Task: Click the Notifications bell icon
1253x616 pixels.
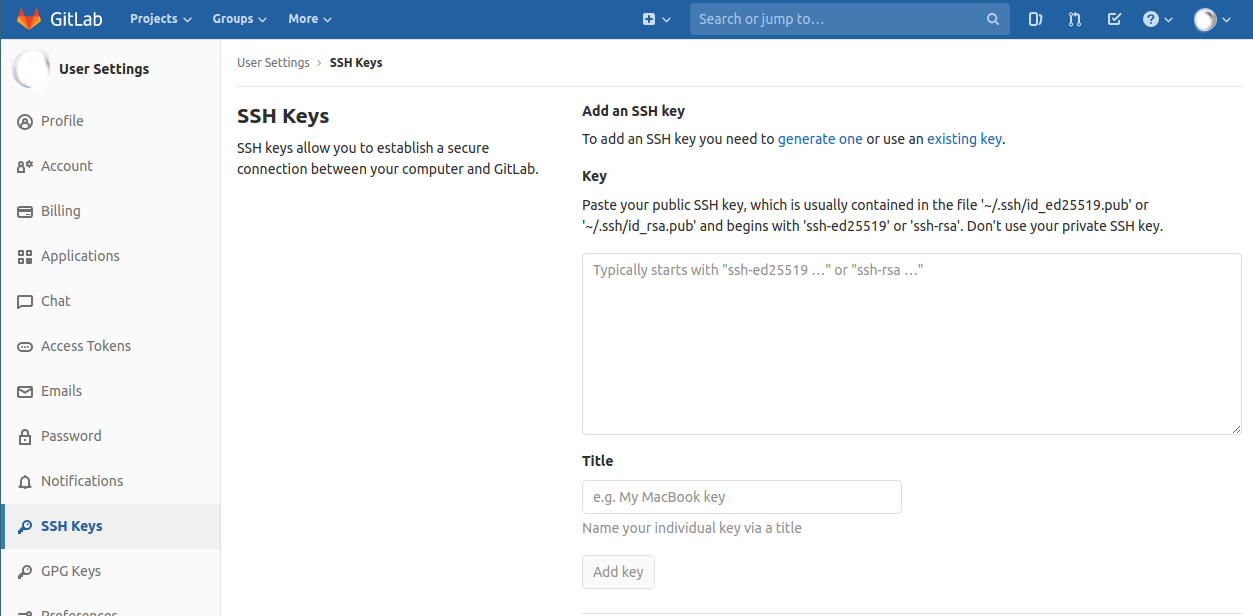Action: point(25,482)
